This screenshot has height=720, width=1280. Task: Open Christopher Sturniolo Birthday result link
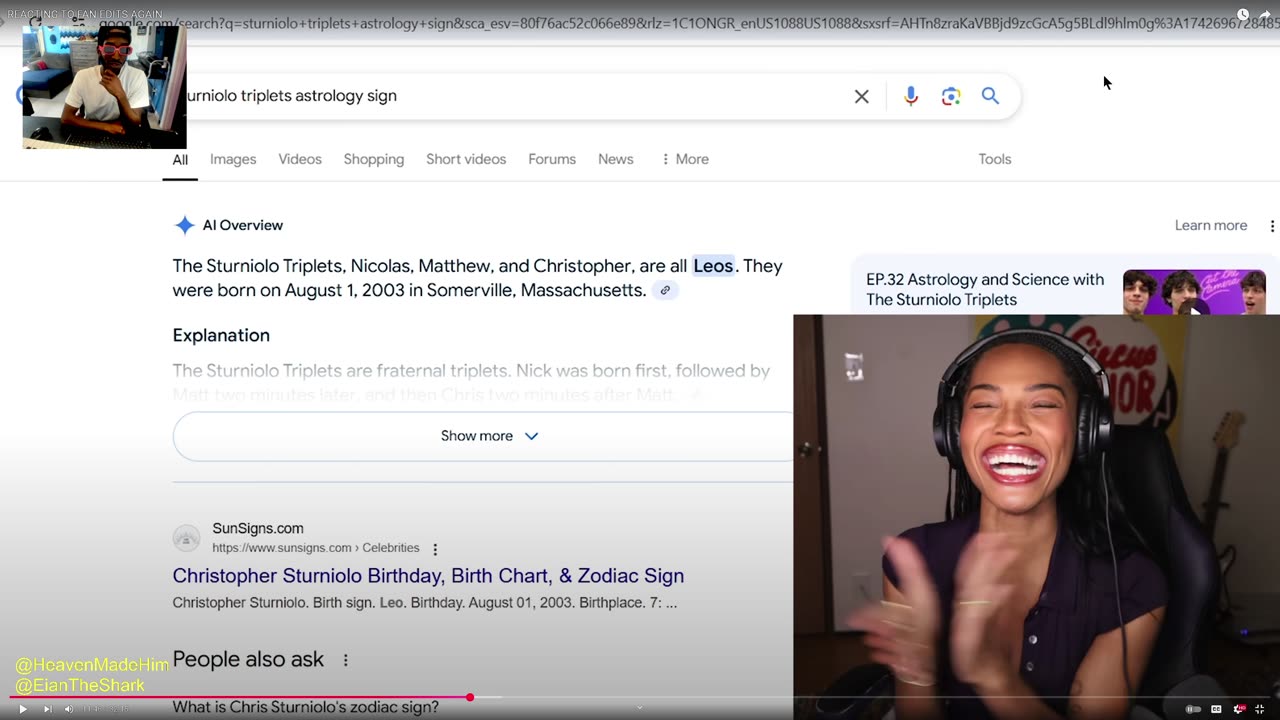click(428, 576)
